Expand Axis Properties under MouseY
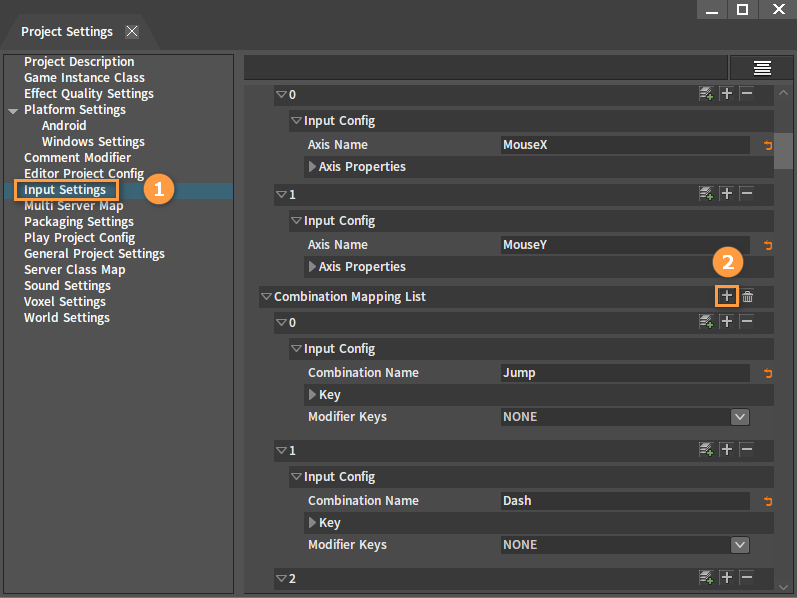 coord(312,266)
